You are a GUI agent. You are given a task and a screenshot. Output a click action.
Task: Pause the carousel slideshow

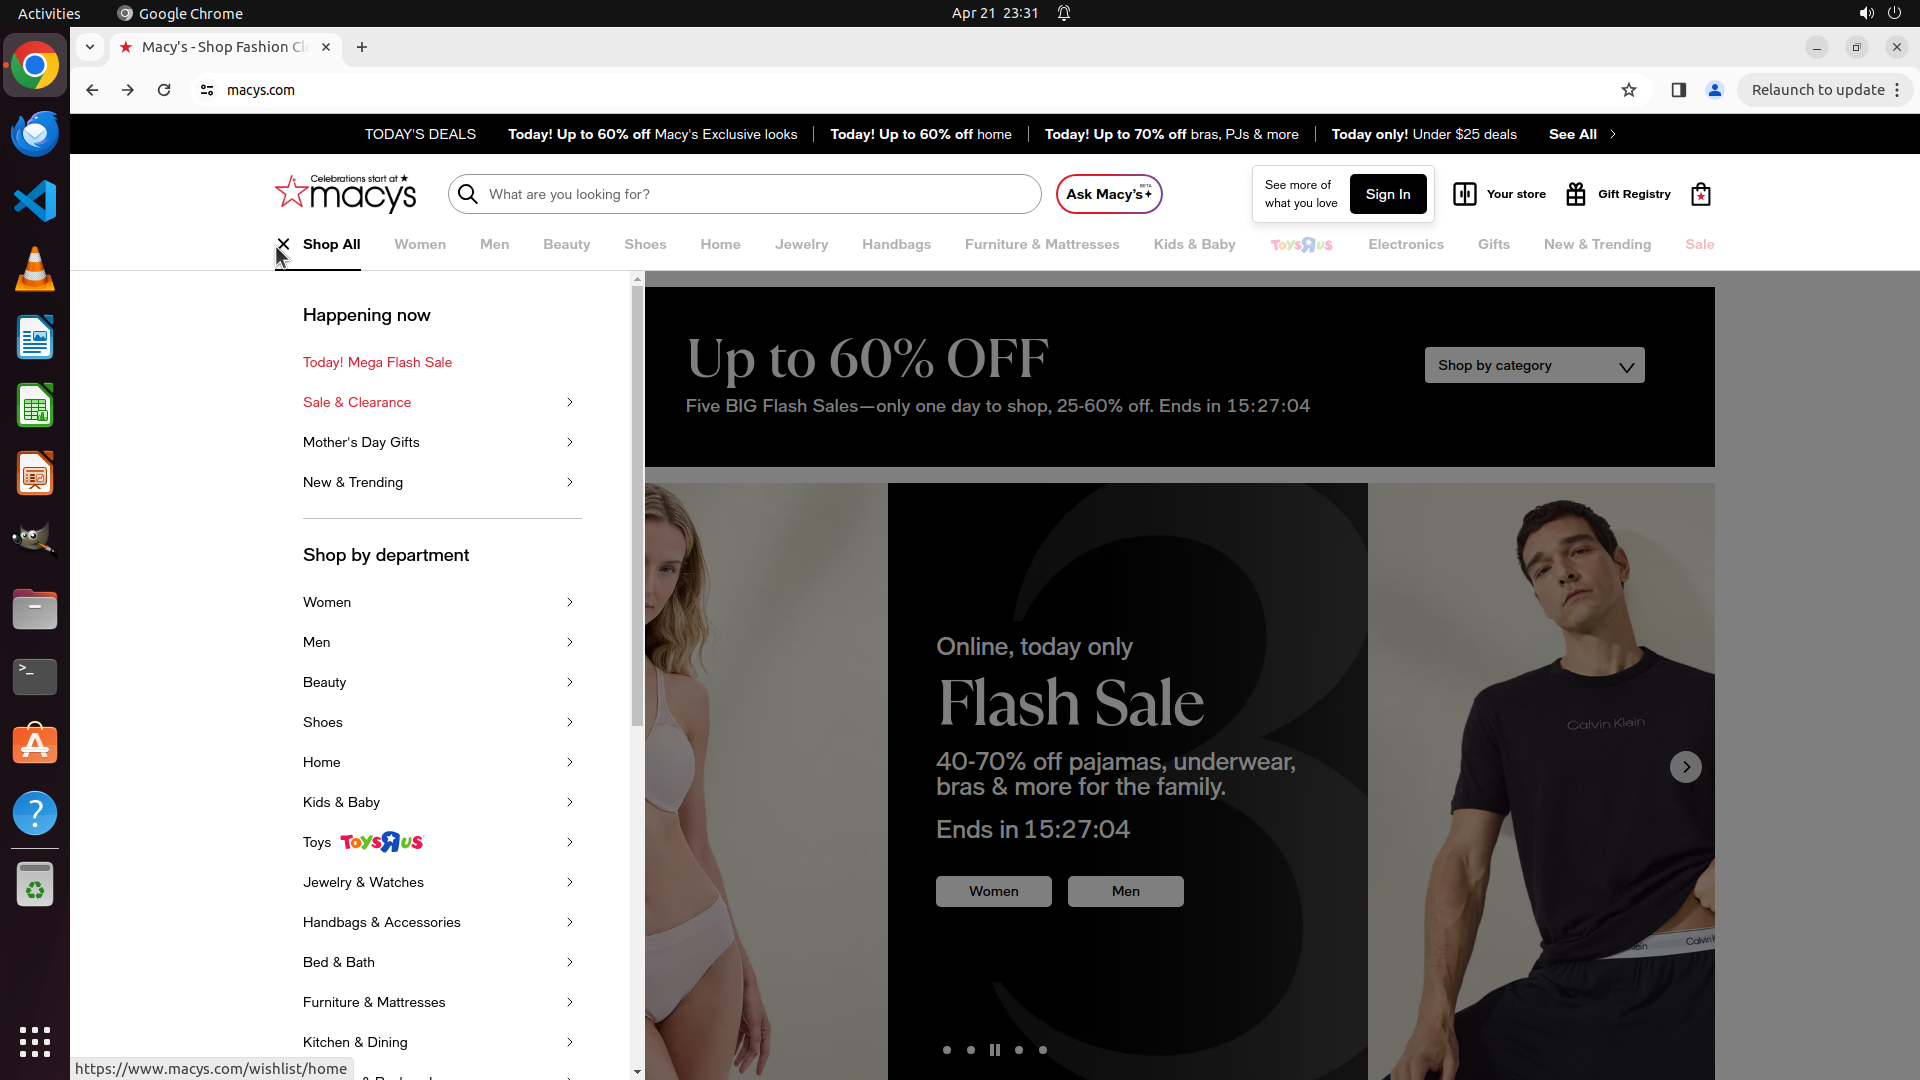click(x=995, y=1050)
